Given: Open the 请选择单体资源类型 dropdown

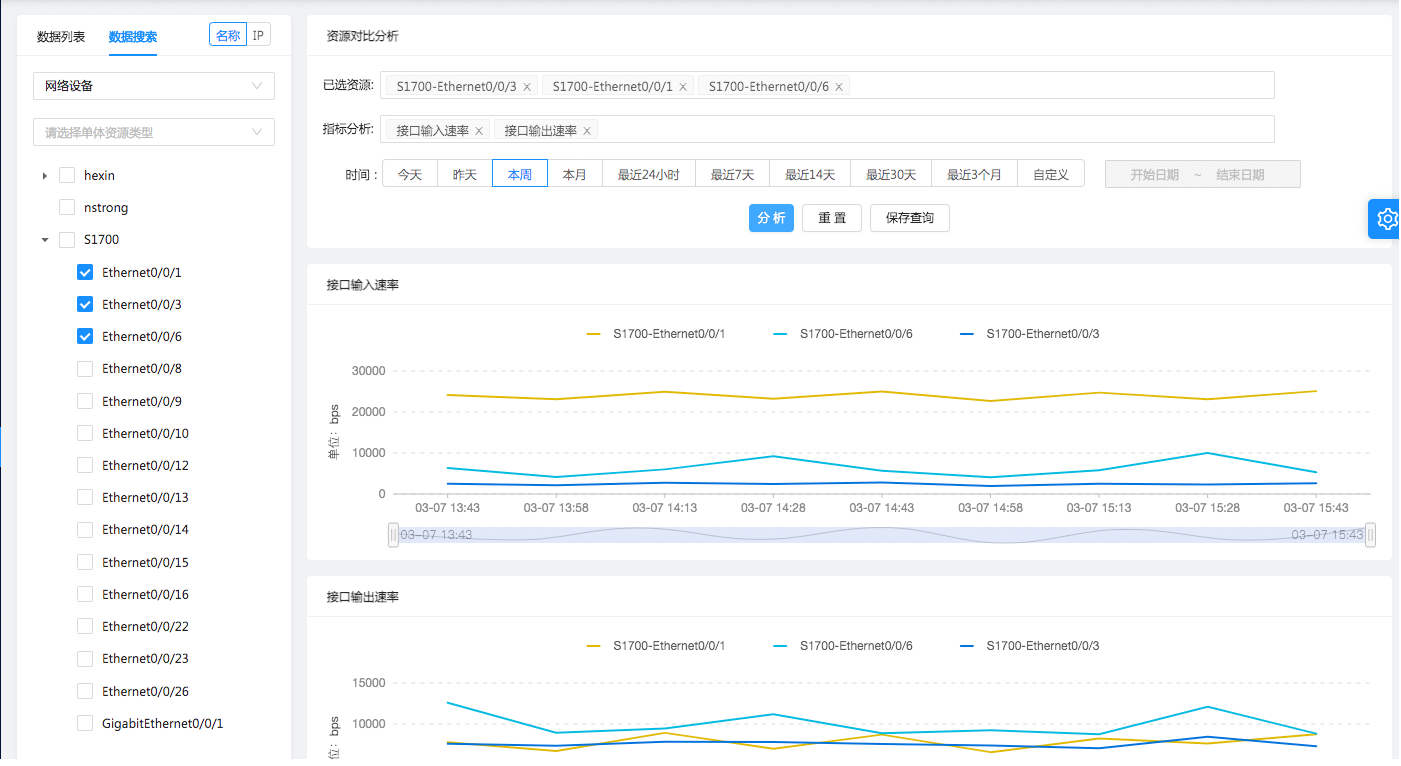Looking at the screenshot, I should [153, 132].
